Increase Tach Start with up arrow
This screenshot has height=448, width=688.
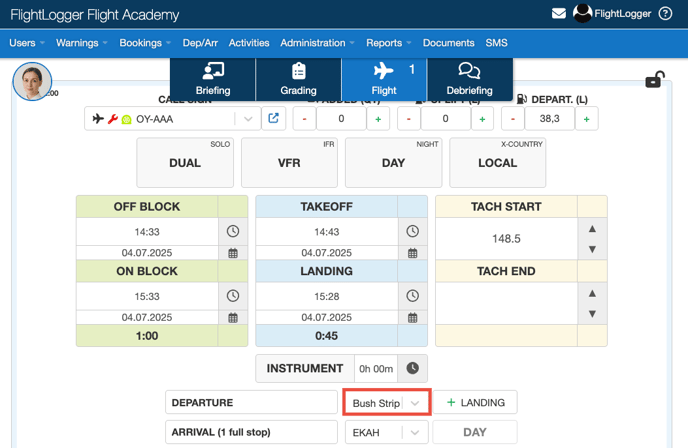(x=592, y=229)
